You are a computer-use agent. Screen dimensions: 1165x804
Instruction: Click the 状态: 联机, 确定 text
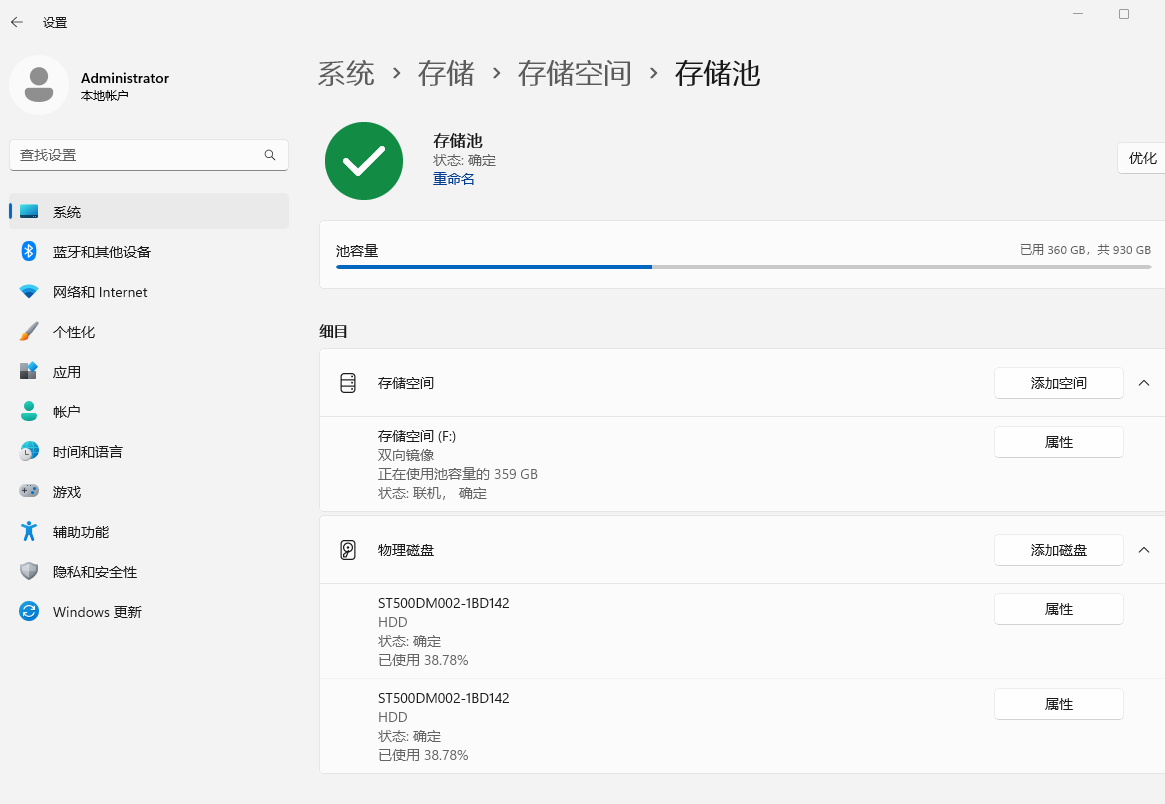[x=432, y=493]
